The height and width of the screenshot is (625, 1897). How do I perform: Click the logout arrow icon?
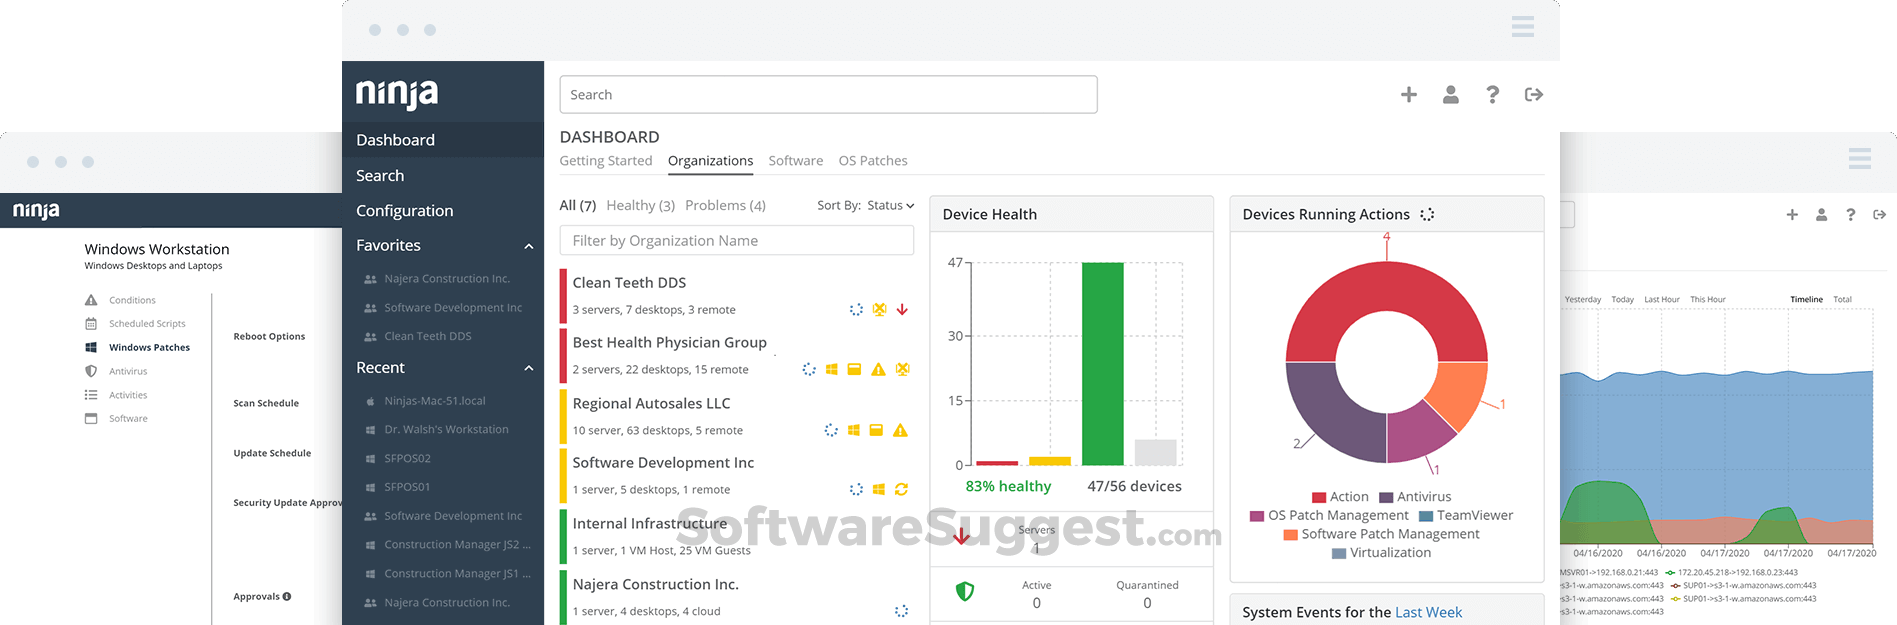(1533, 95)
